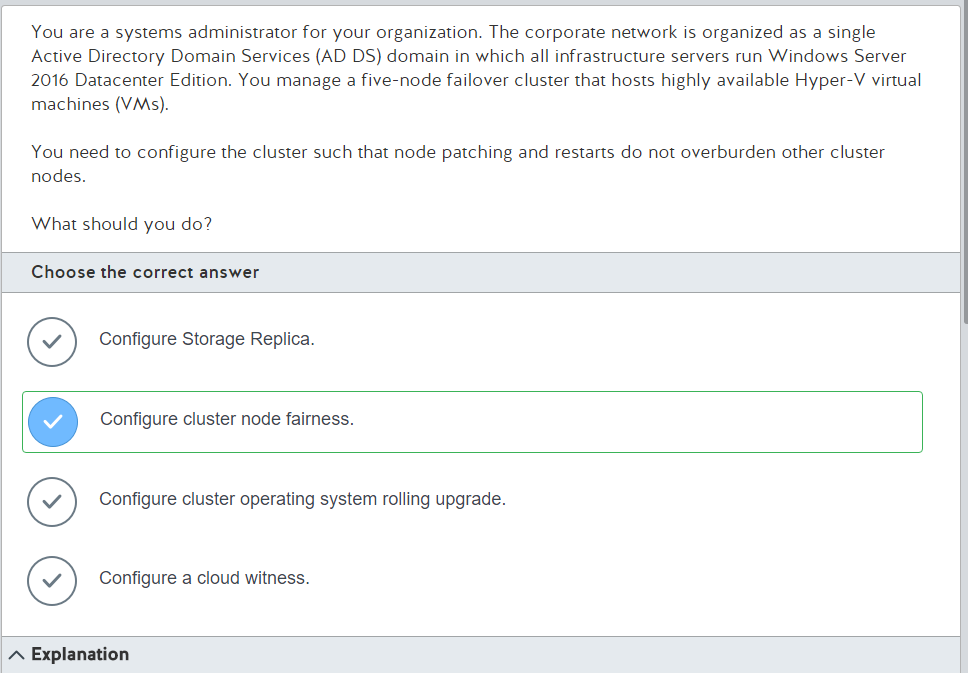Click the vertical scrollbar thumb on the right
This screenshot has width=968, height=673.
click(x=965, y=164)
